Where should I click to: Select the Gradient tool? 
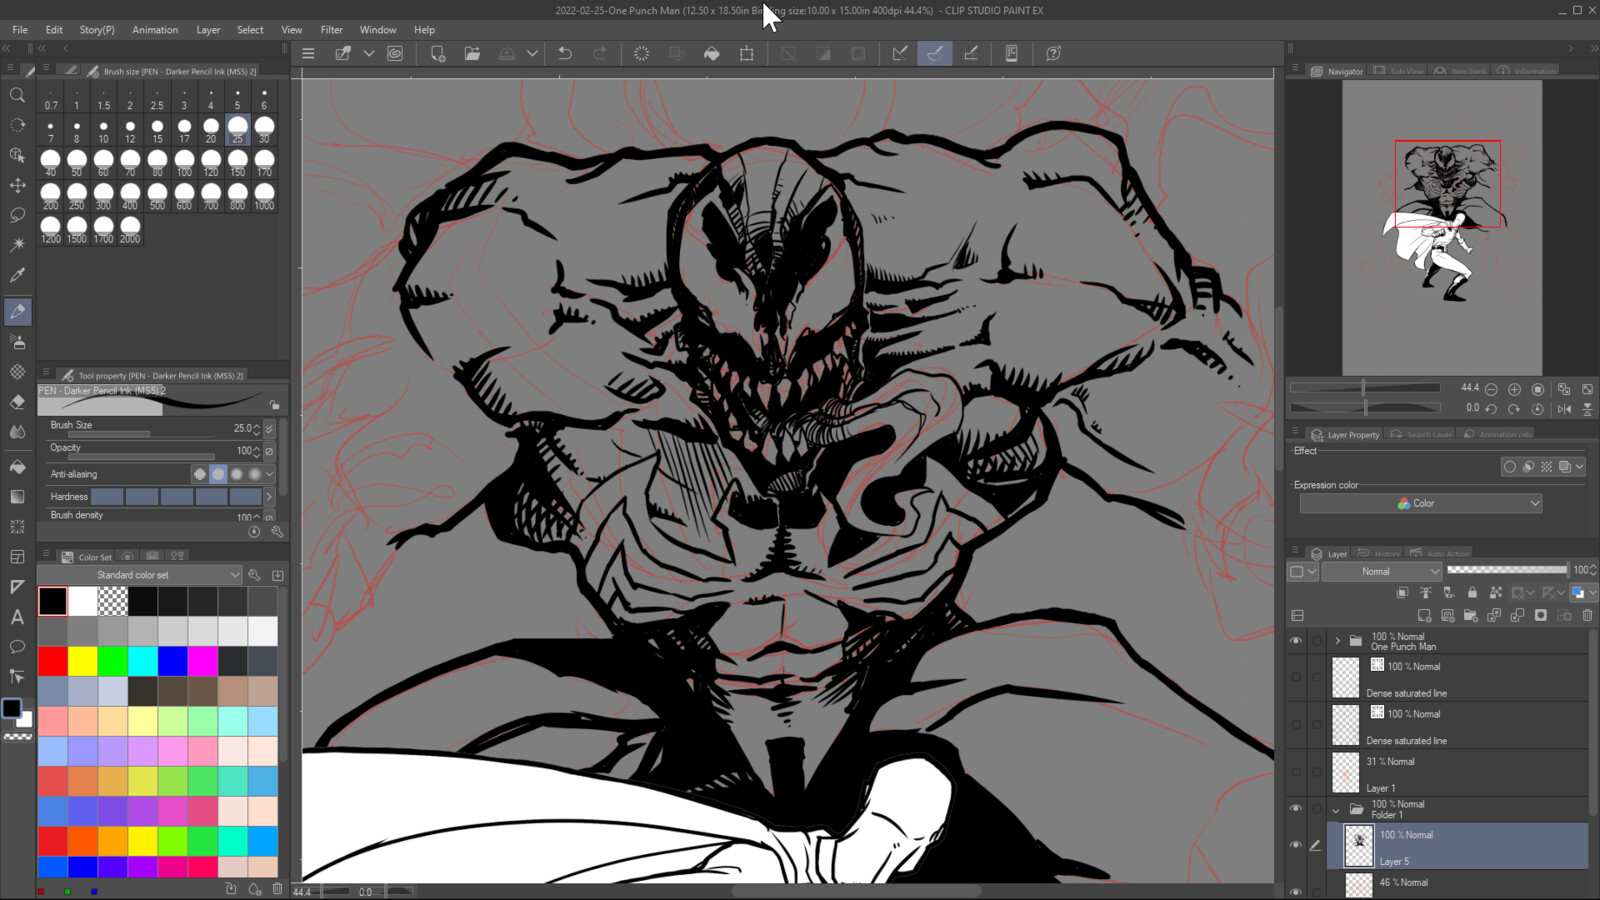17,497
